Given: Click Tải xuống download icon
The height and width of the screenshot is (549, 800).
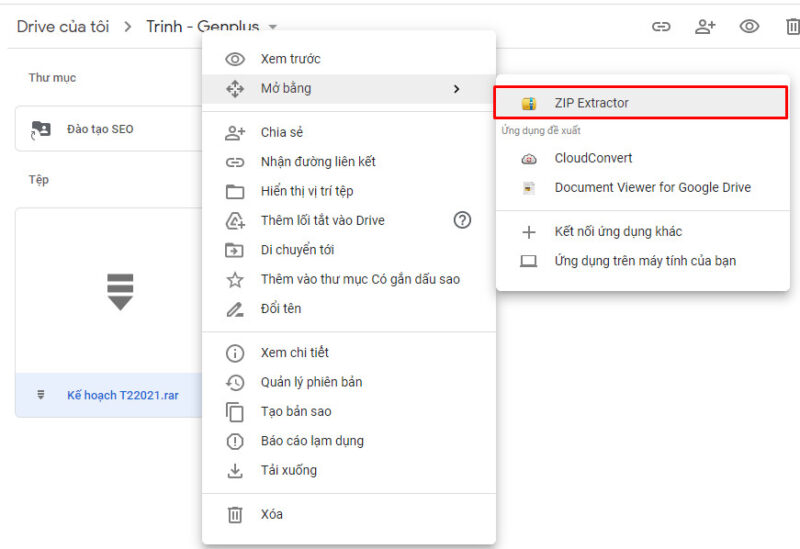Looking at the screenshot, I should point(235,470).
